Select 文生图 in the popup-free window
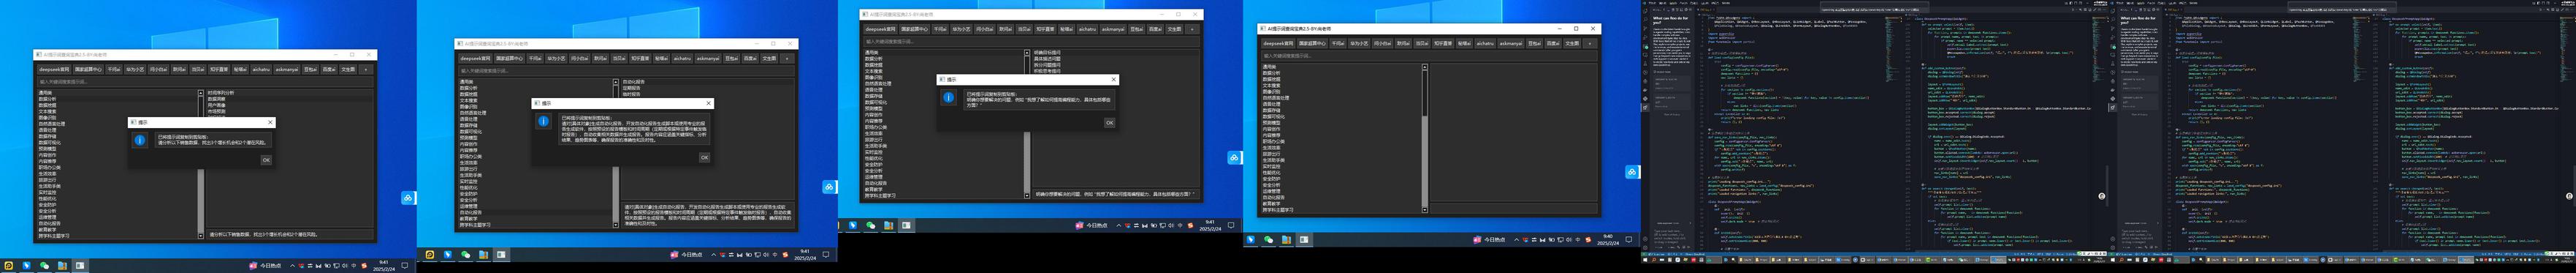Screen dimensions: 2576x273 click(x=1573, y=43)
